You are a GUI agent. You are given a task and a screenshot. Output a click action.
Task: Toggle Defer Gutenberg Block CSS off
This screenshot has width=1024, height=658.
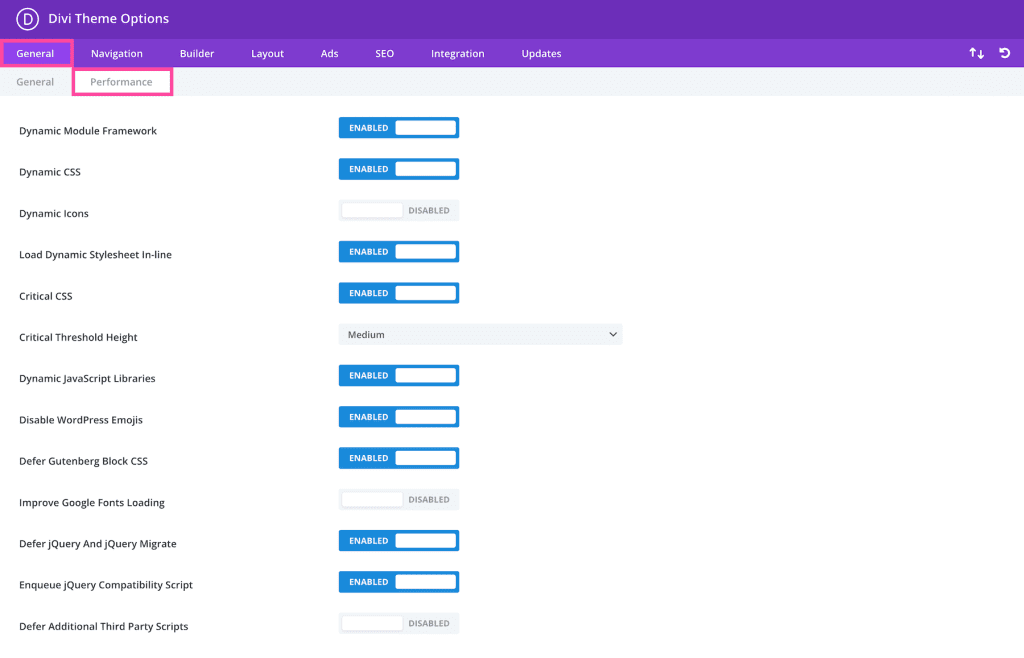pyautogui.click(x=399, y=457)
